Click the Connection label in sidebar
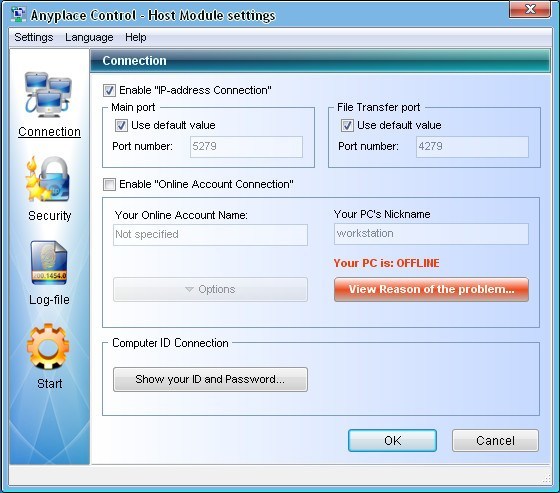560x493 pixels. 50,132
